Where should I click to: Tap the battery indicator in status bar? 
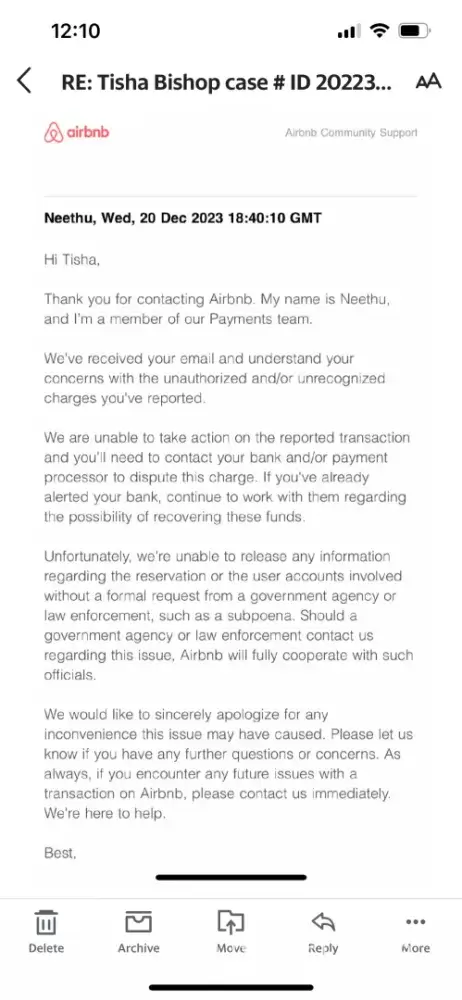[x=414, y=31]
